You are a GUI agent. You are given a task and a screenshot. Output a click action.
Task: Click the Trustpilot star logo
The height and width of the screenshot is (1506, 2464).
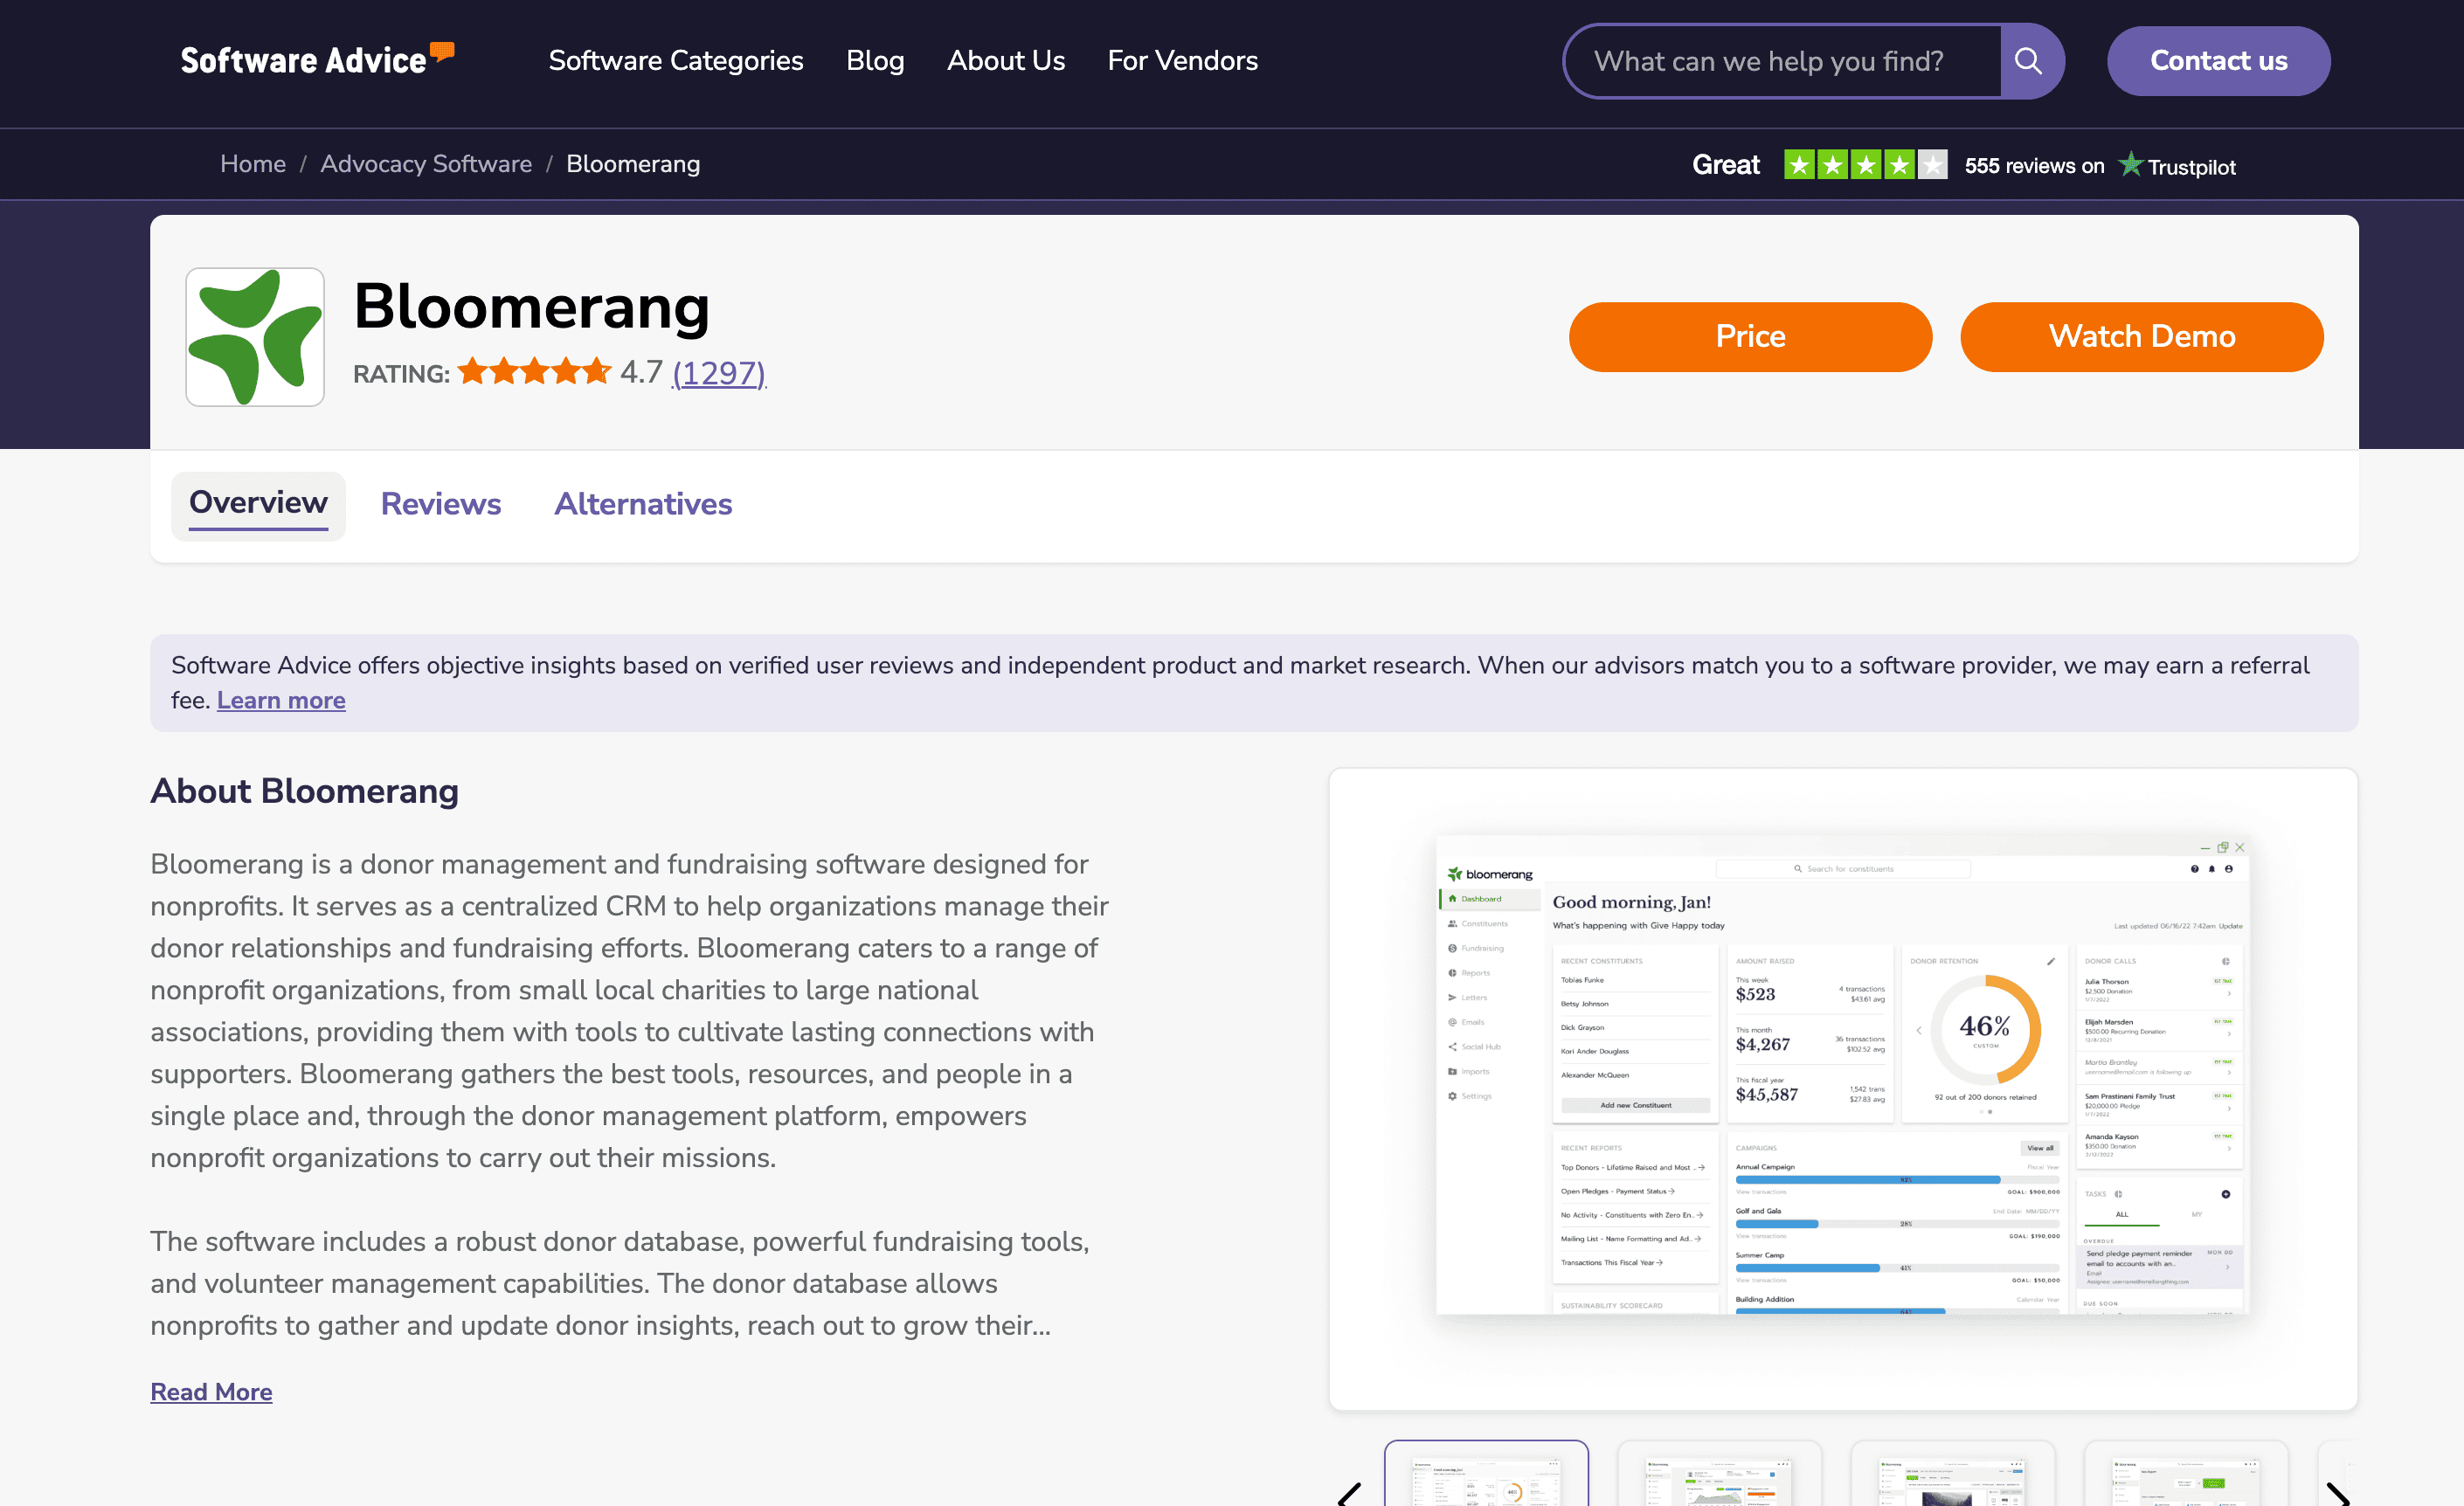(x=2130, y=165)
